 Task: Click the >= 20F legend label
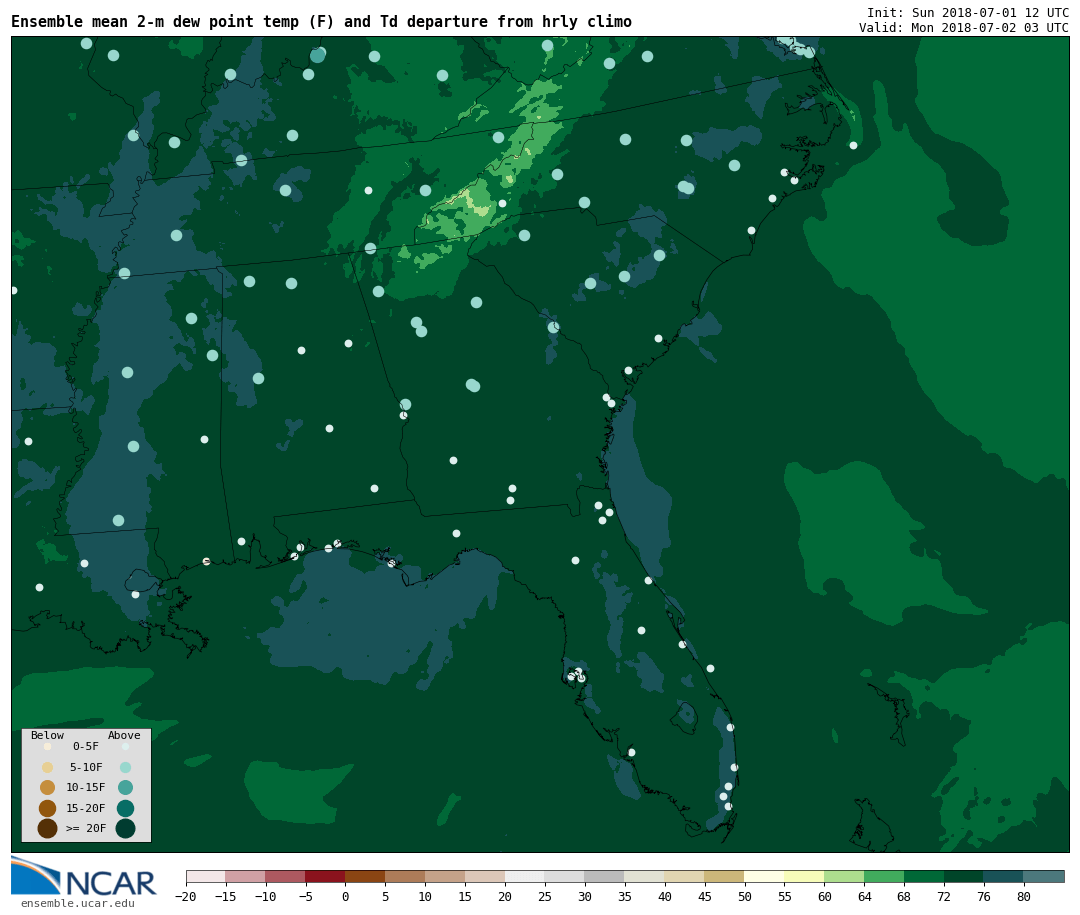click(x=86, y=828)
